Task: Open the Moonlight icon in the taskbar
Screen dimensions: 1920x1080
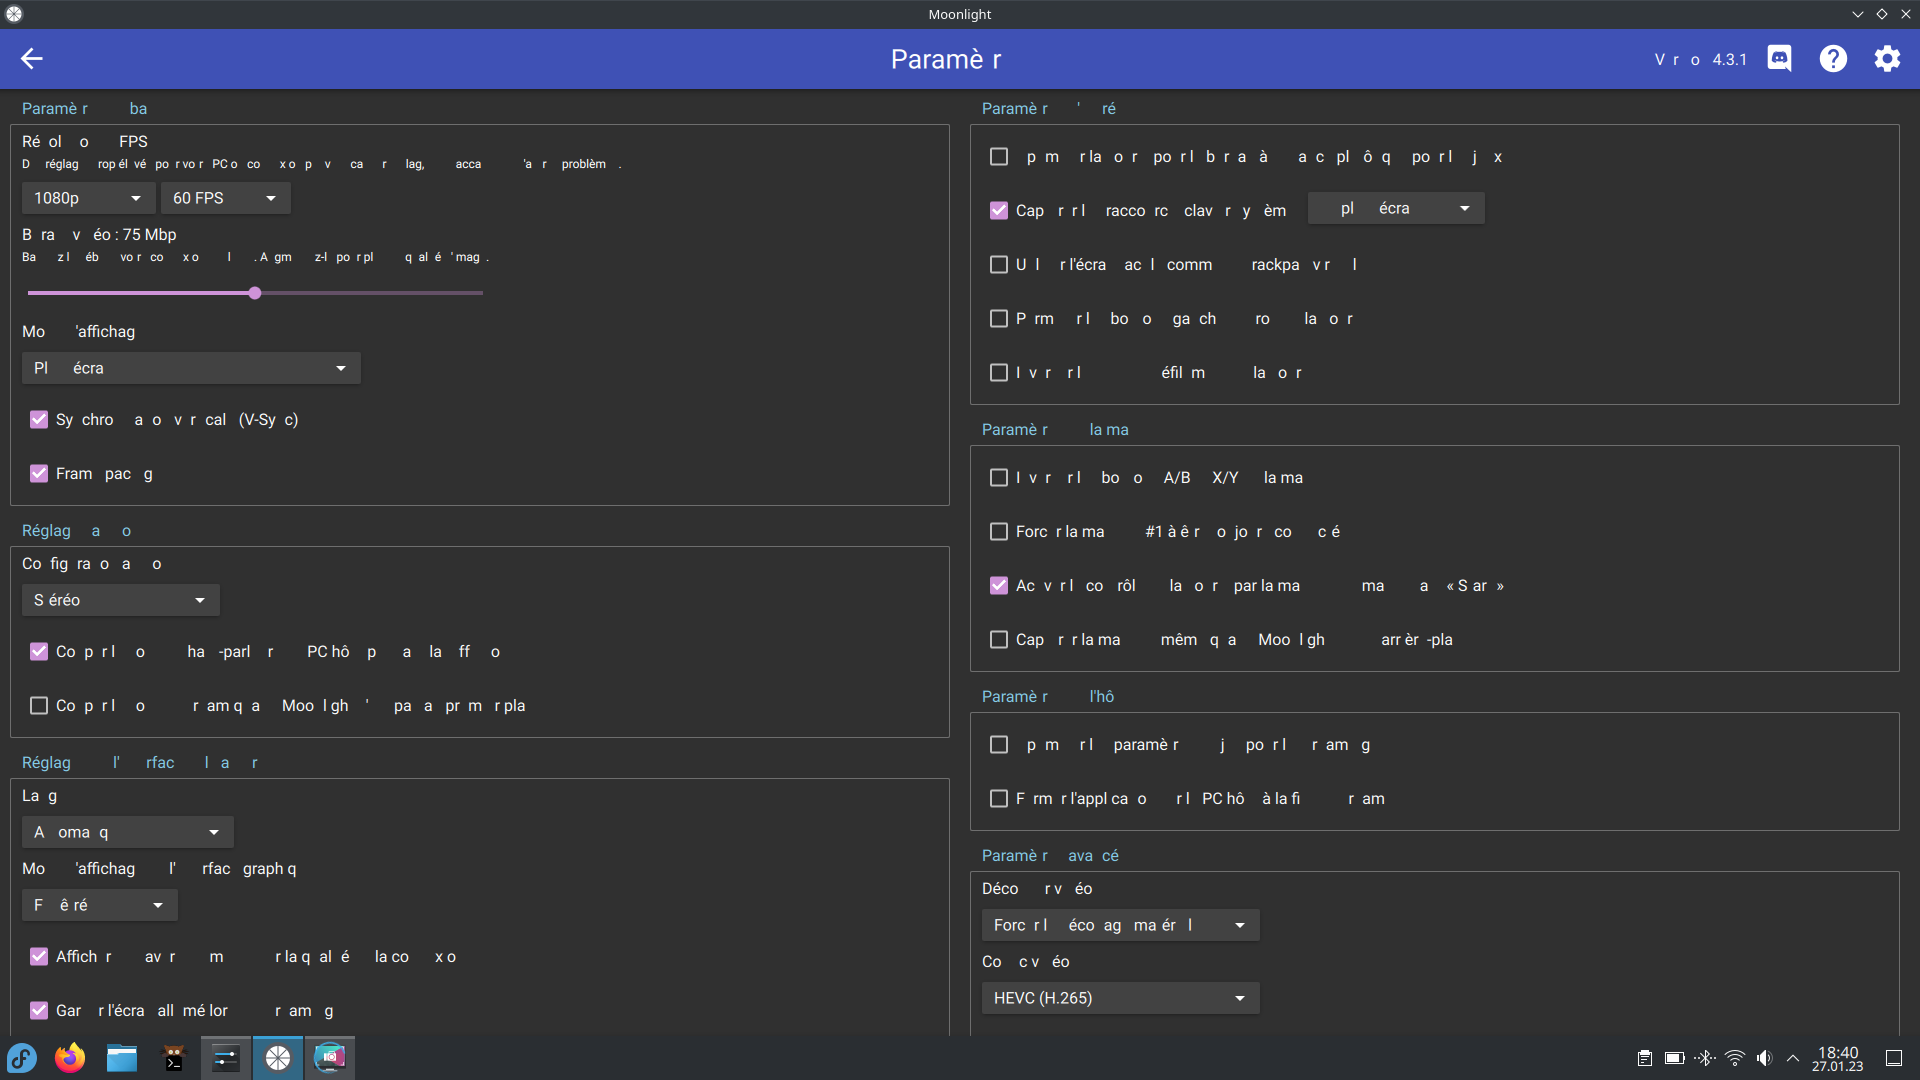Action: (x=277, y=1058)
